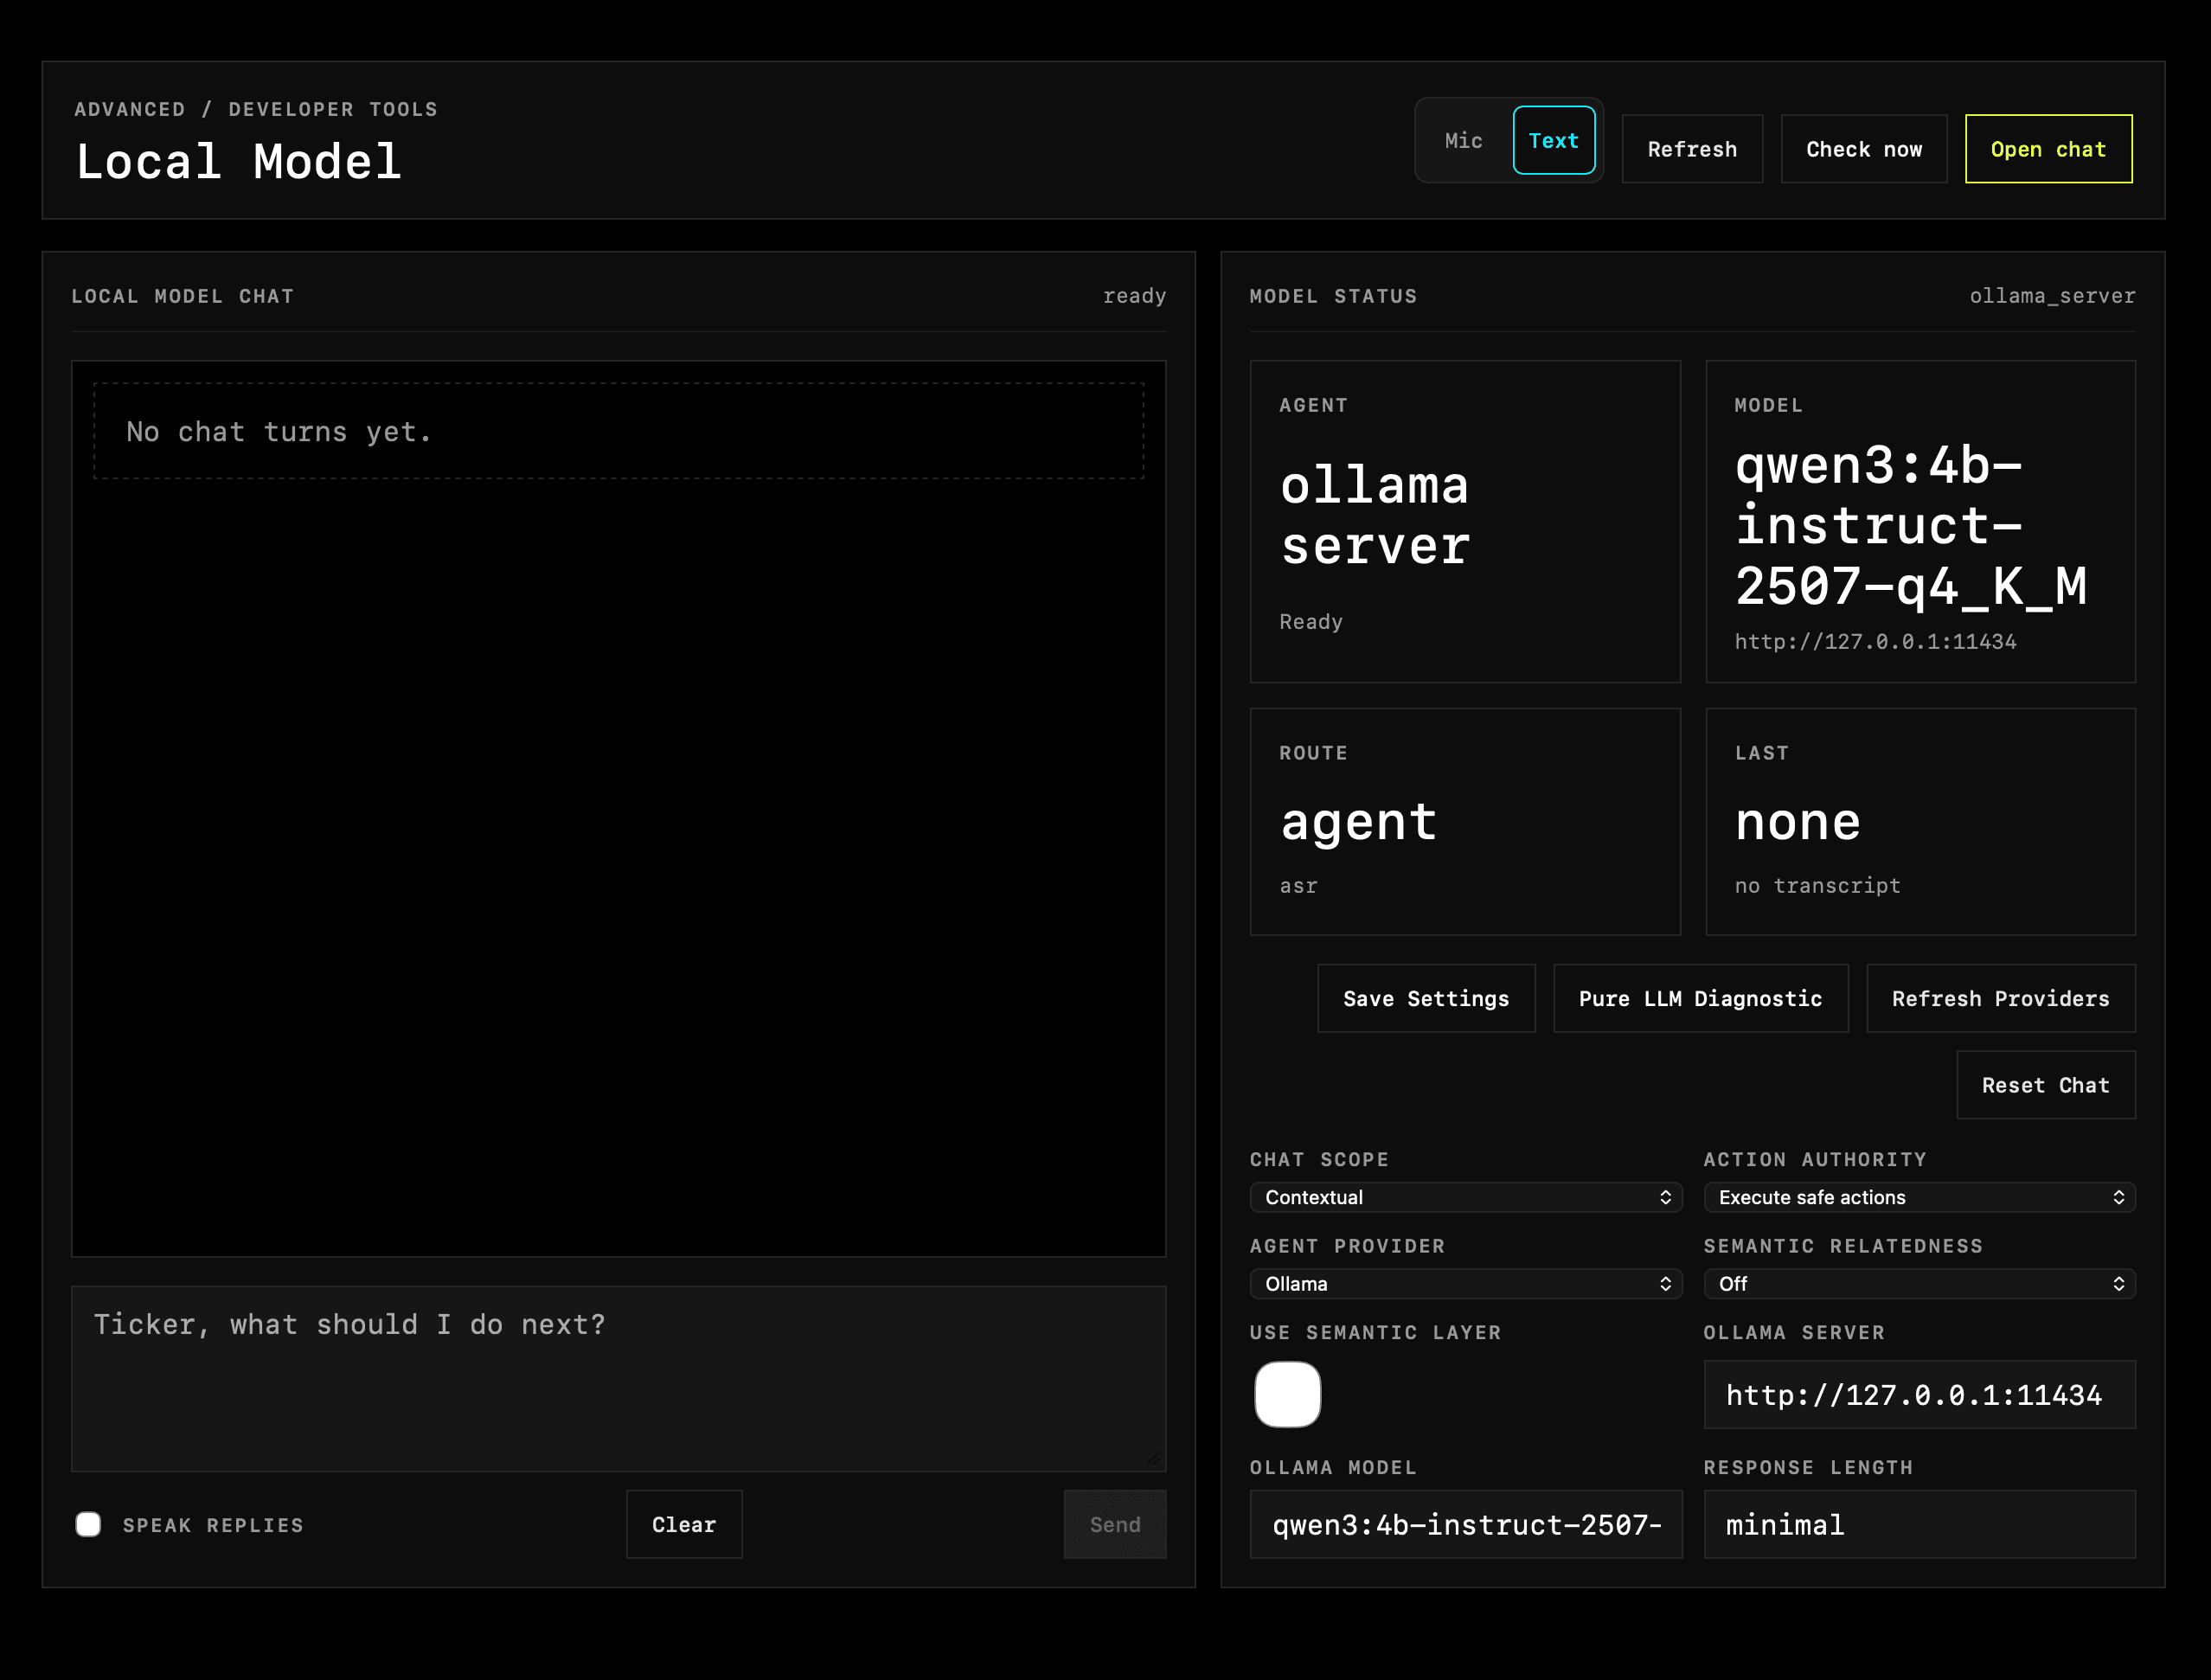The height and width of the screenshot is (1680, 2211).
Task: Expand the Agent Provider dropdown
Action: click(x=1465, y=1284)
